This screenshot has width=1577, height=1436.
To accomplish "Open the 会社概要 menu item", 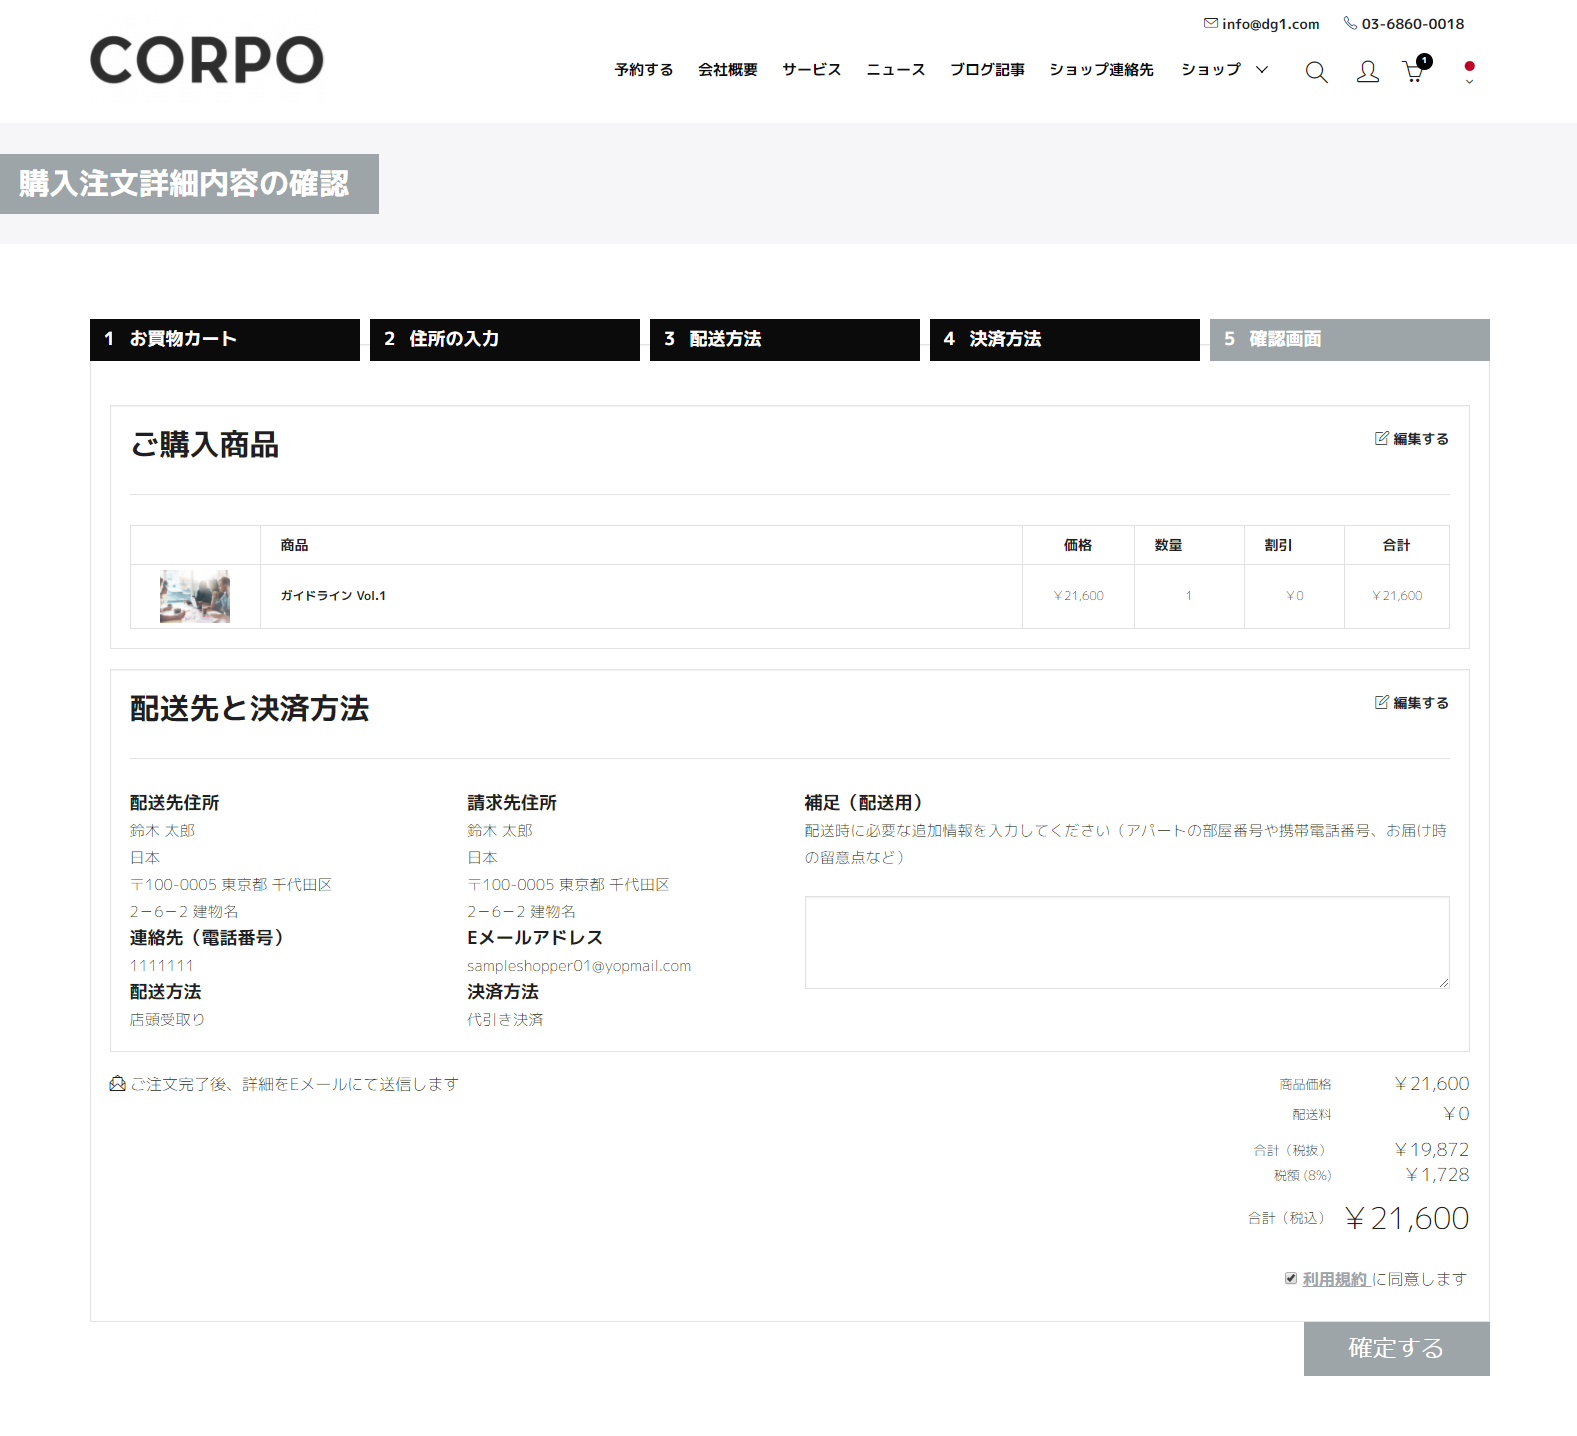I will (x=728, y=69).
